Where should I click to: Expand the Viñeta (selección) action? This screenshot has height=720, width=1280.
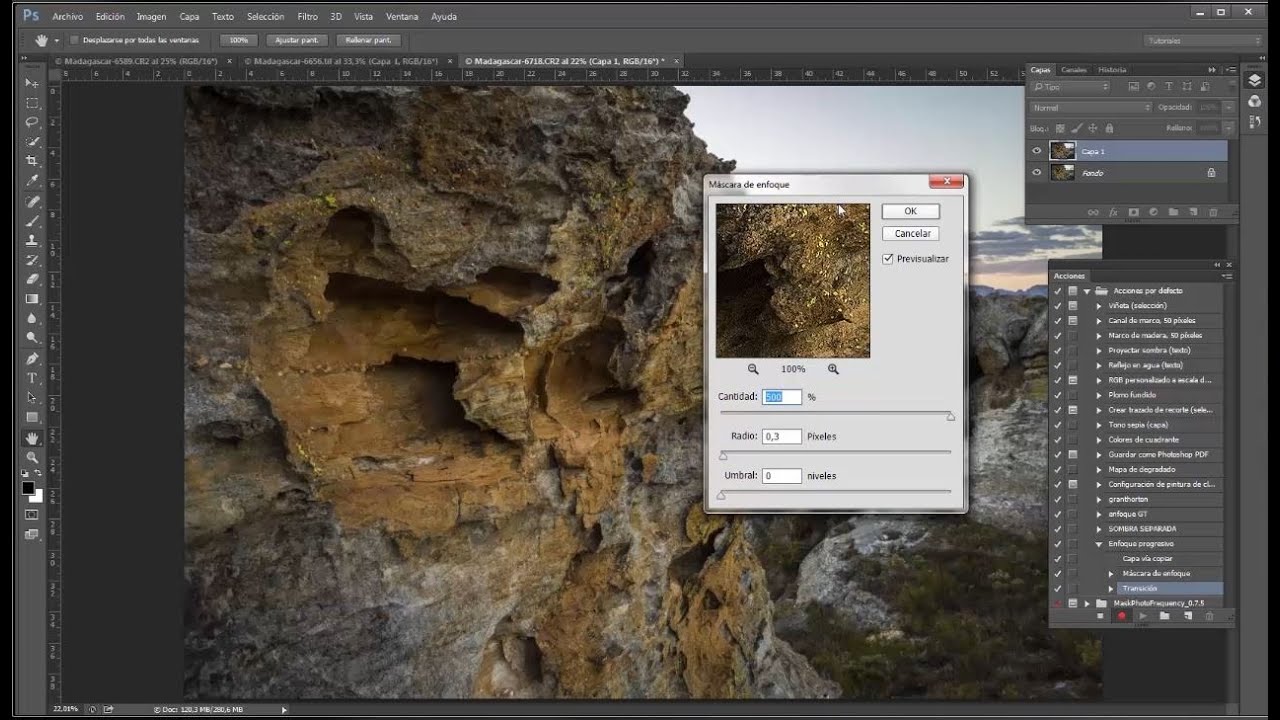(1099, 306)
